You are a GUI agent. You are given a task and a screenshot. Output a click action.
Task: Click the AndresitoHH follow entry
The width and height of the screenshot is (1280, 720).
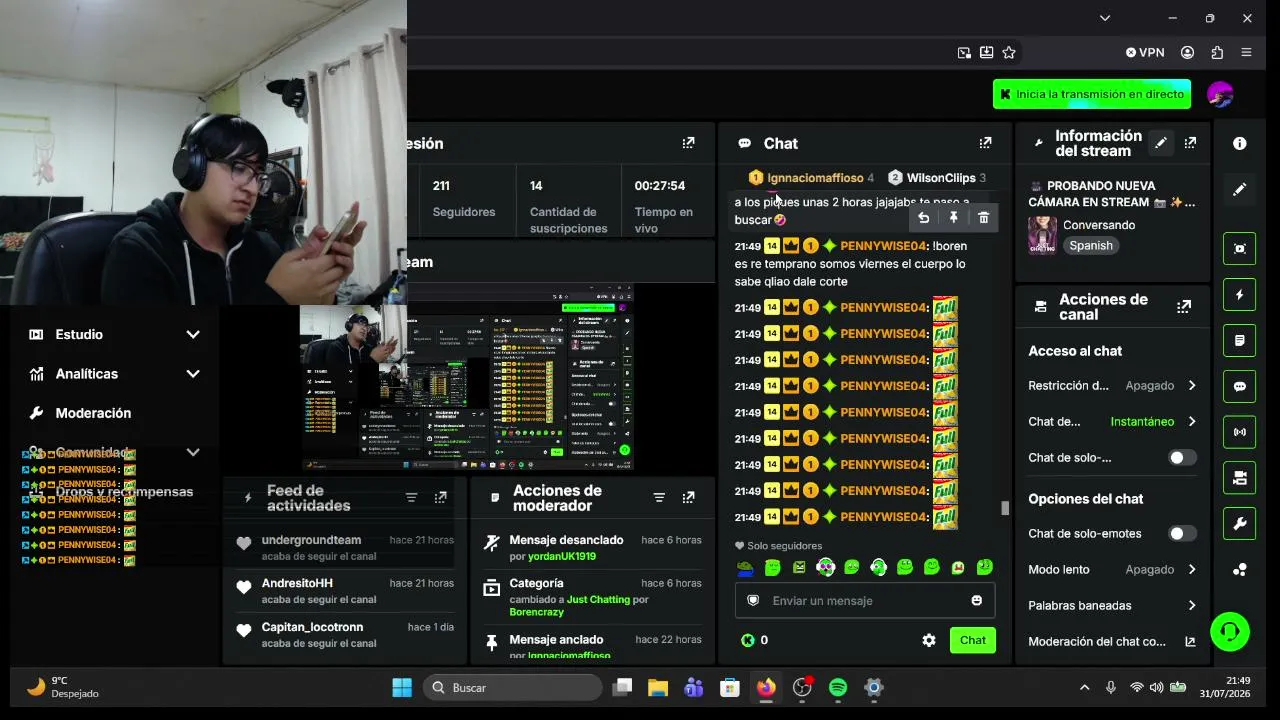(344, 591)
